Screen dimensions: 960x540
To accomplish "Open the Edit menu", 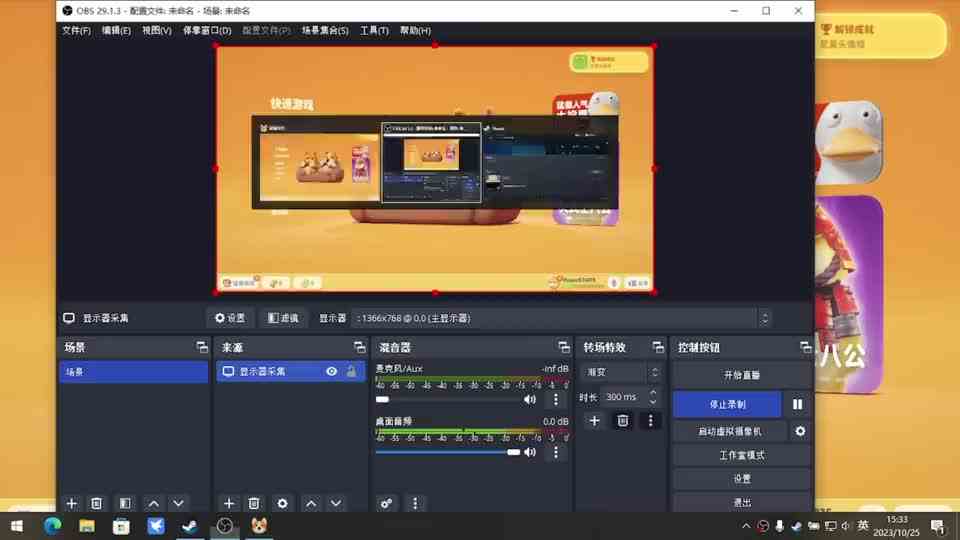I will [x=116, y=31].
